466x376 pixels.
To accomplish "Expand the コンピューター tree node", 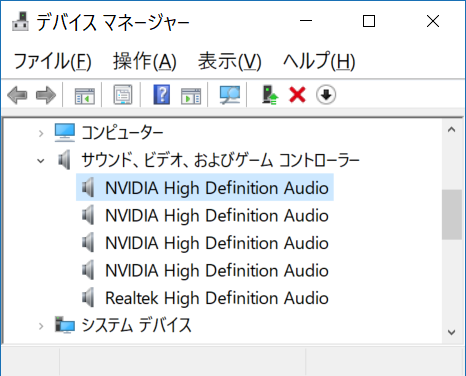I will click(x=41, y=134).
